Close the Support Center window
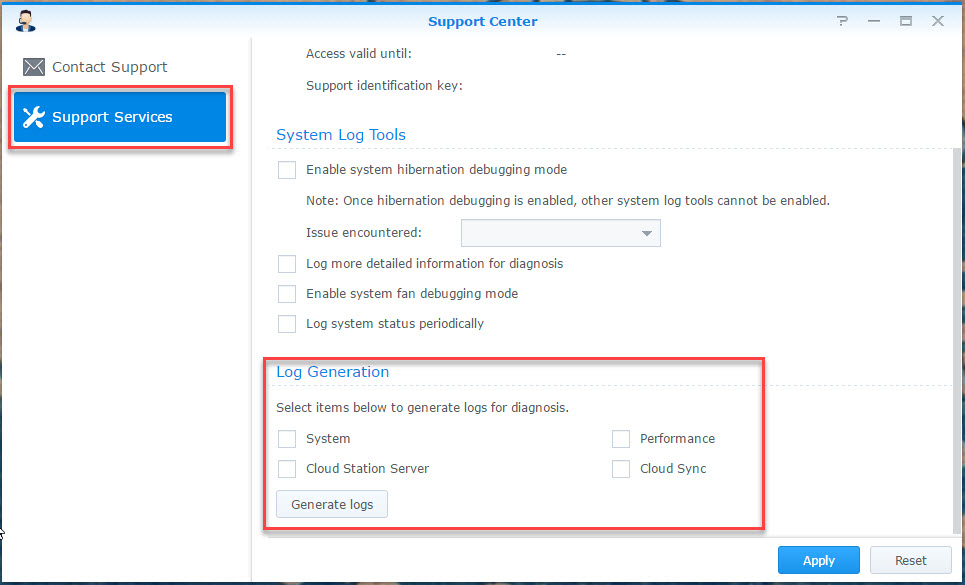The image size is (965, 585). (937, 21)
